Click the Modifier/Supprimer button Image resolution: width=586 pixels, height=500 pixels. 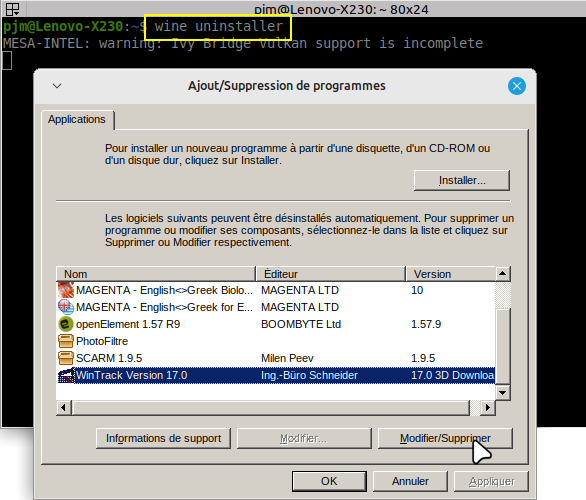coord(445,438)
